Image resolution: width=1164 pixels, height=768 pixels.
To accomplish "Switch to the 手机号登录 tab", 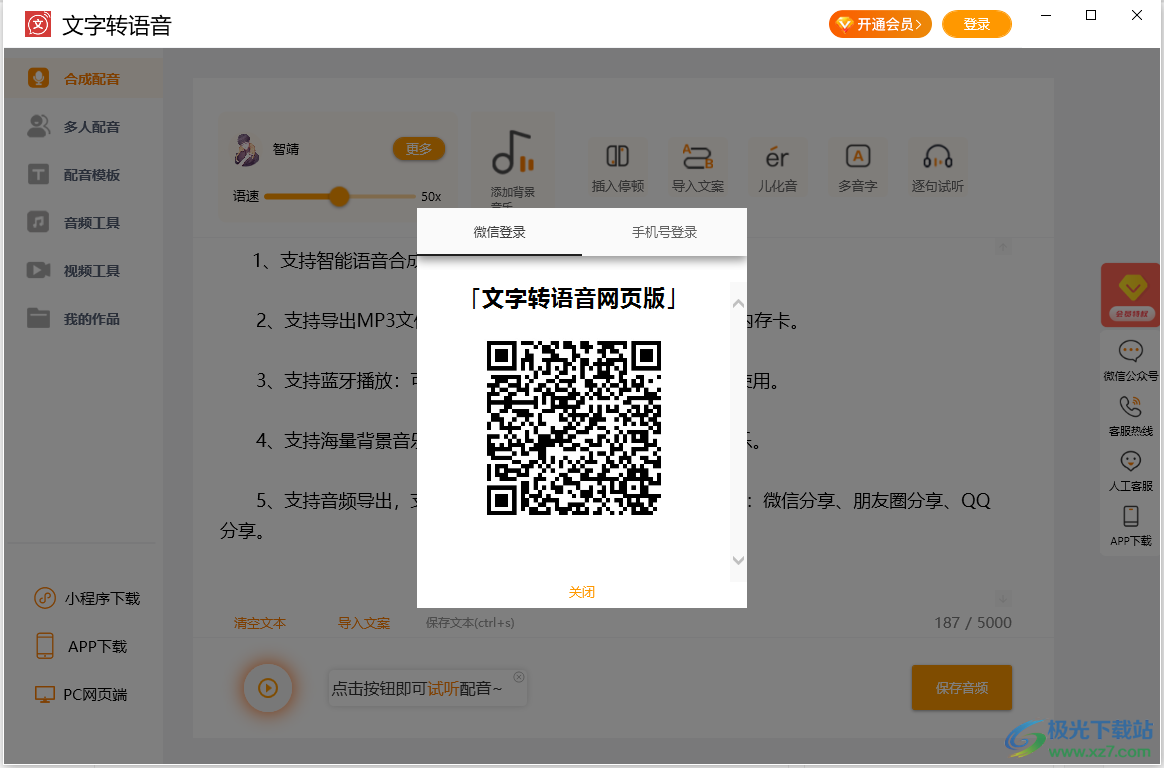I will [664, 232].
